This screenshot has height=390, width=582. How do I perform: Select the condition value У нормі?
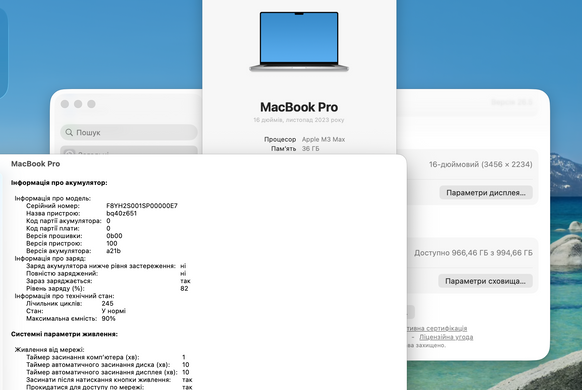coord(114,311)
